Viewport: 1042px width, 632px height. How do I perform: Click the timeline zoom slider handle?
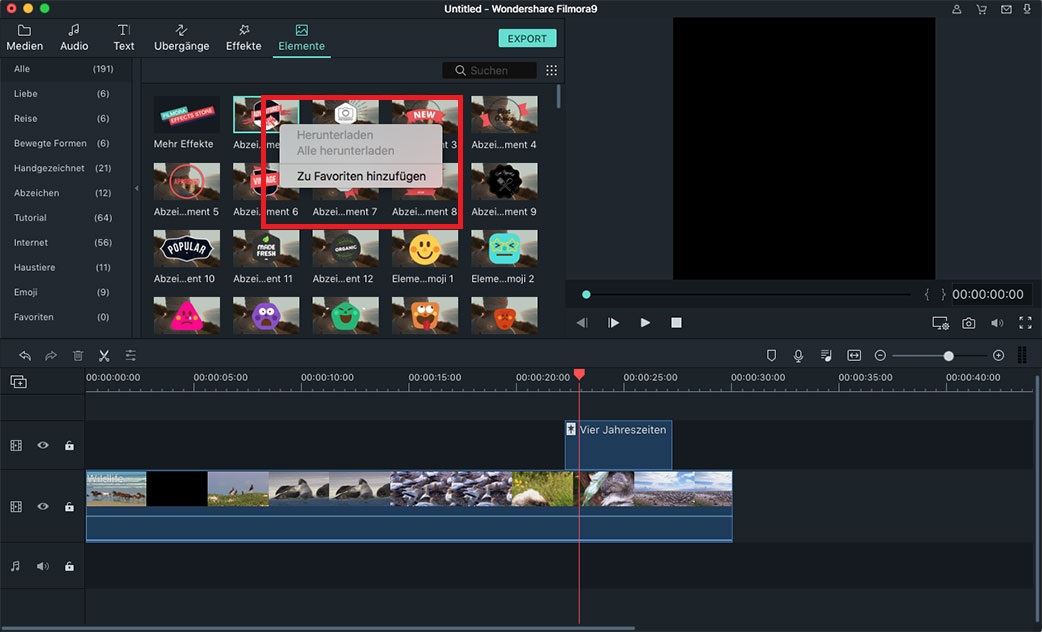click(948, 356)
